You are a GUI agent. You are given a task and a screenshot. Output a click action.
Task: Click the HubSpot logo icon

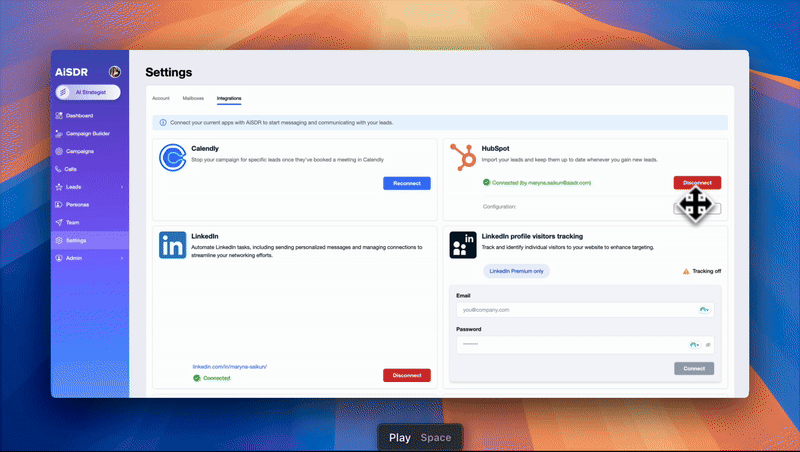(463, 157)
